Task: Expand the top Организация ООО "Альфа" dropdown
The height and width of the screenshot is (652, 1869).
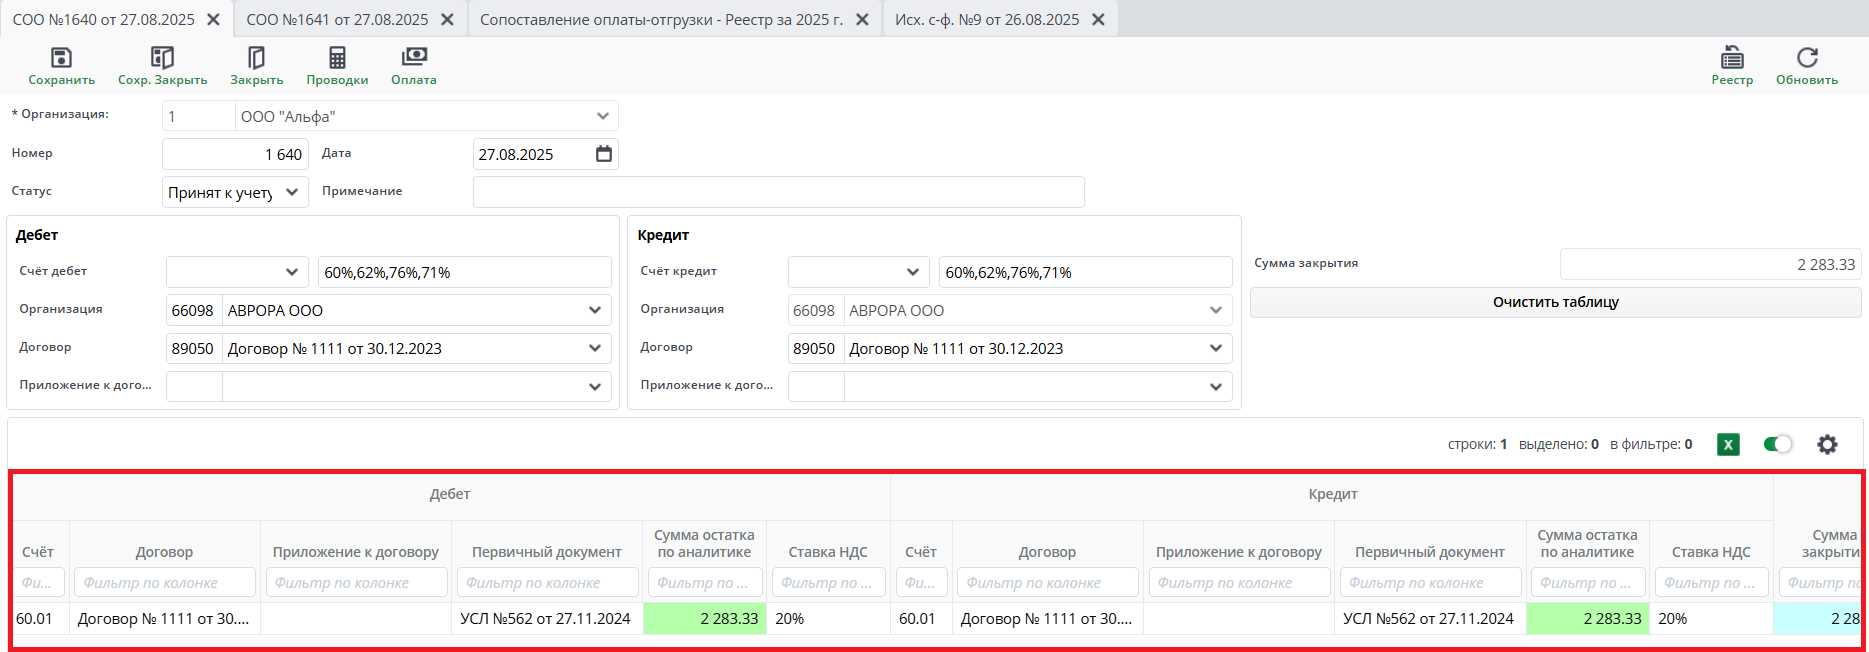Action: point(602,116)
